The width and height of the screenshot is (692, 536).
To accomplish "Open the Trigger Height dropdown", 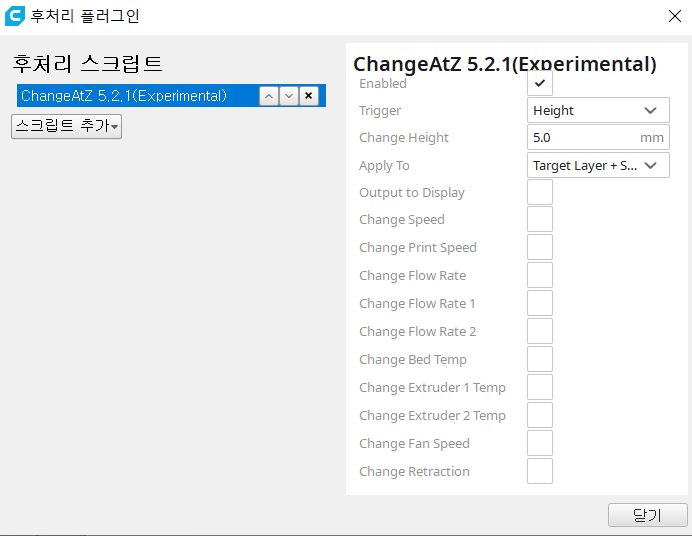I will click(x=598, y=110).
